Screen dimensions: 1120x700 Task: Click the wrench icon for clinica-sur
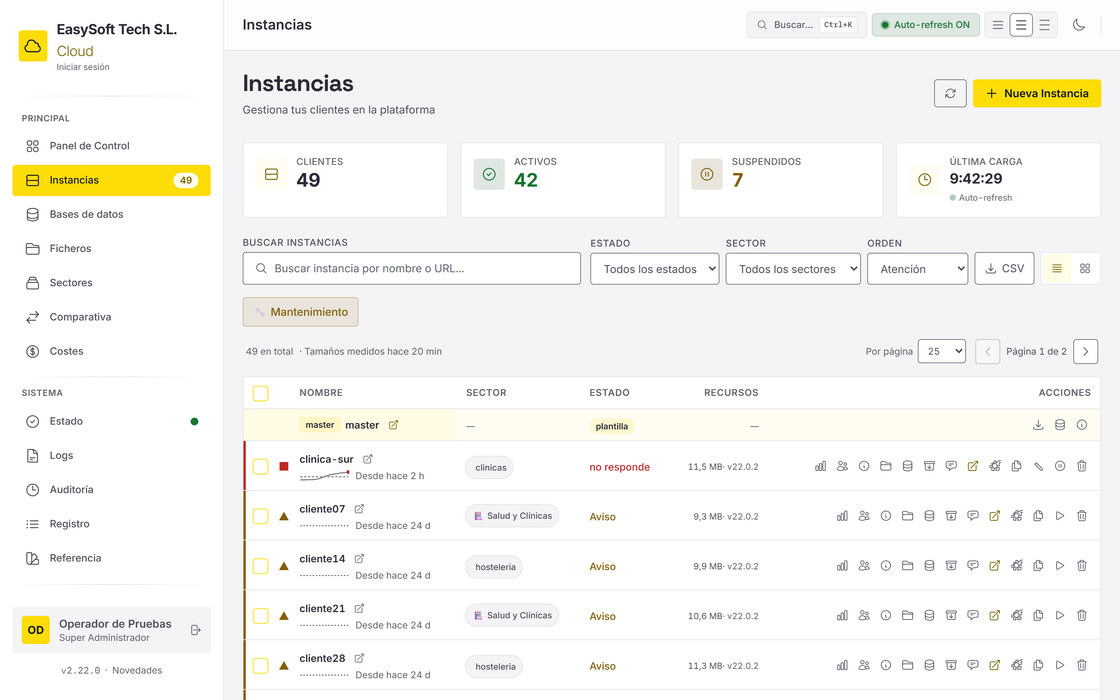1038,466
